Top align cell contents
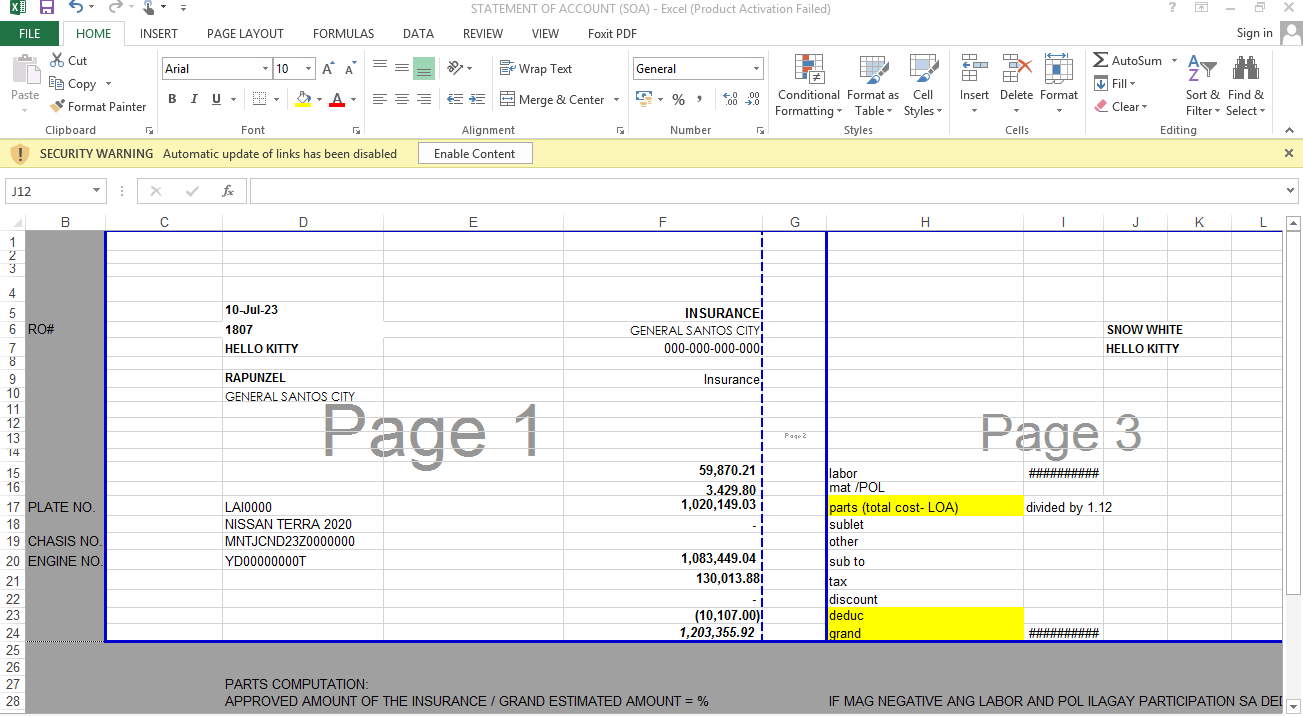The height and width of the screenshot is (716, 1303). (380, 68)
